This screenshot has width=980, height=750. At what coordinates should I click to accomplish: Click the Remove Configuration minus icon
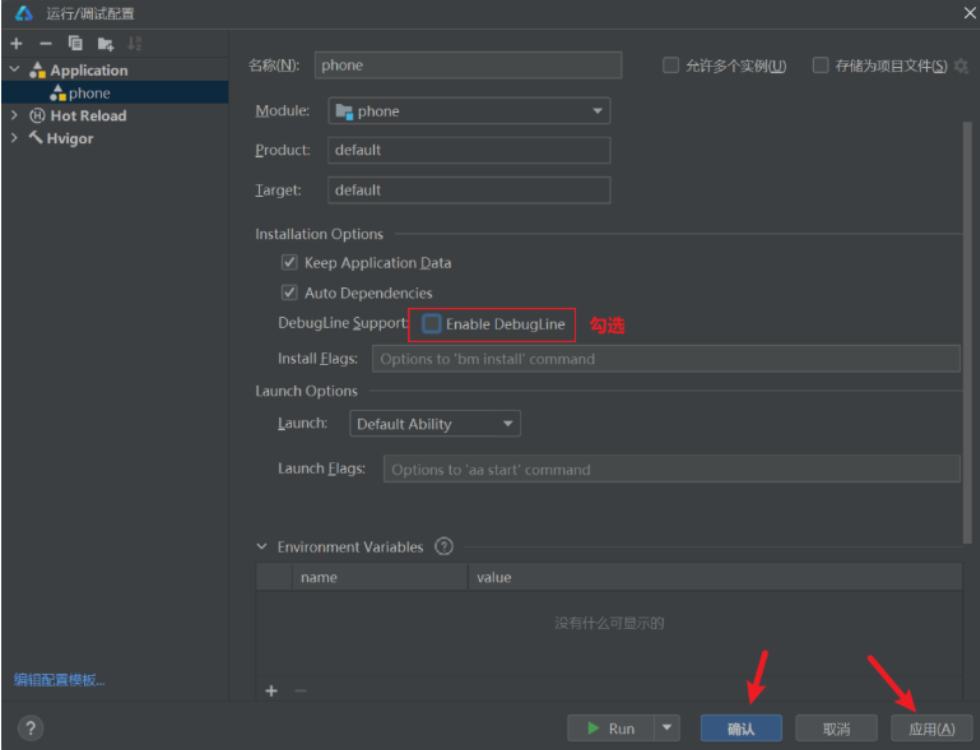pos(45,43)
